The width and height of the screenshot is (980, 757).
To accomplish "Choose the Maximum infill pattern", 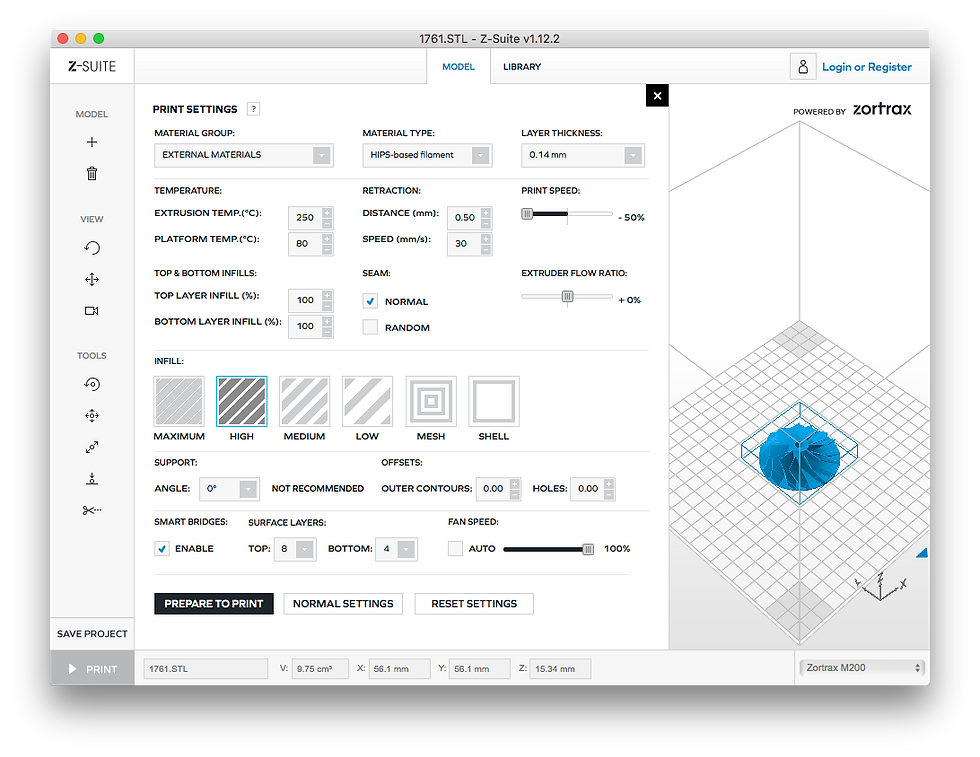I will coord(179,401).
